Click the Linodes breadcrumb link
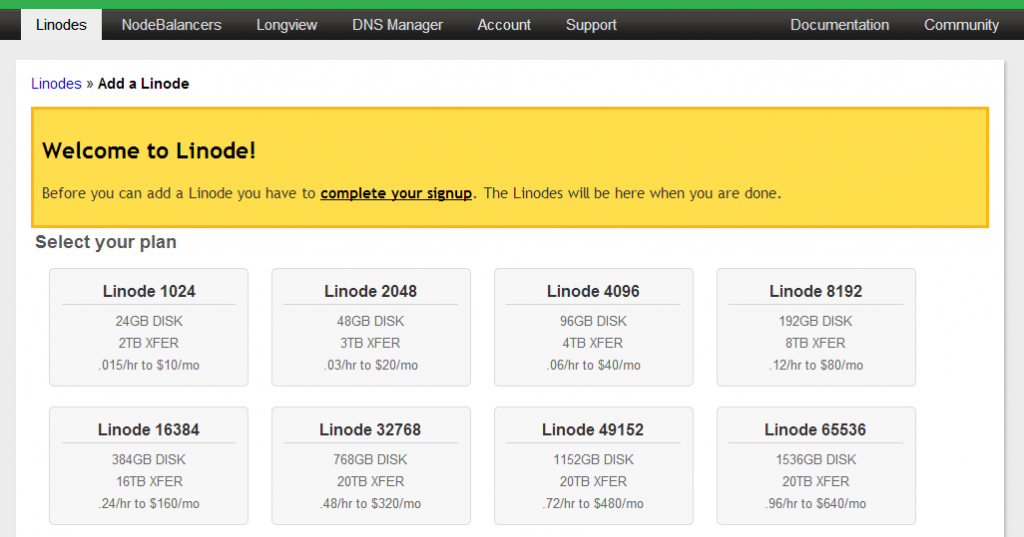The width and height of the screenshot is (1024, 537). (x=56, y=84)
